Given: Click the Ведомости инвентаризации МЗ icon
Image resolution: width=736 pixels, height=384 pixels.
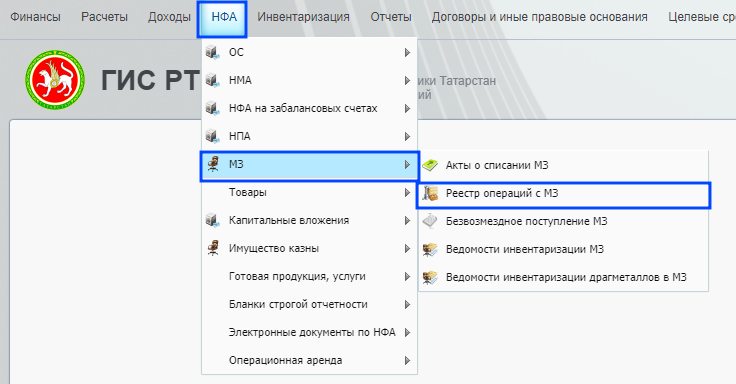Looking at the screenshot, I should coord(430,249).
